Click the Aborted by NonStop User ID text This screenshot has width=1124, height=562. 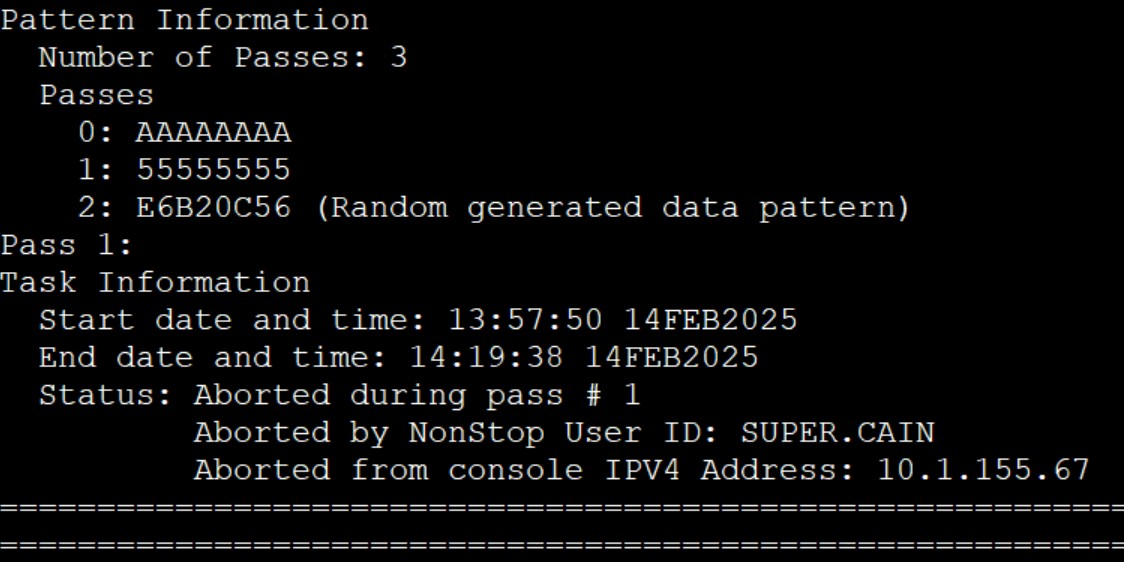457,433
